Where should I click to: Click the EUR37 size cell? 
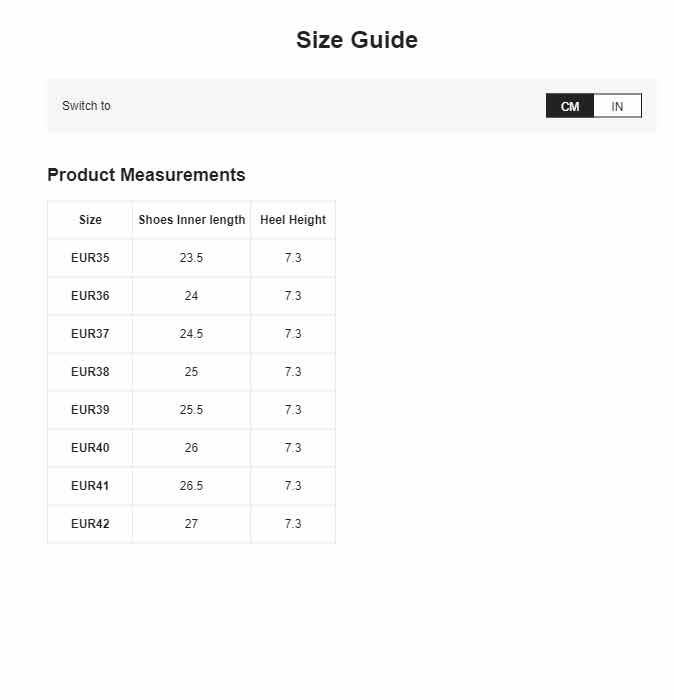click(x=90, y=333)
